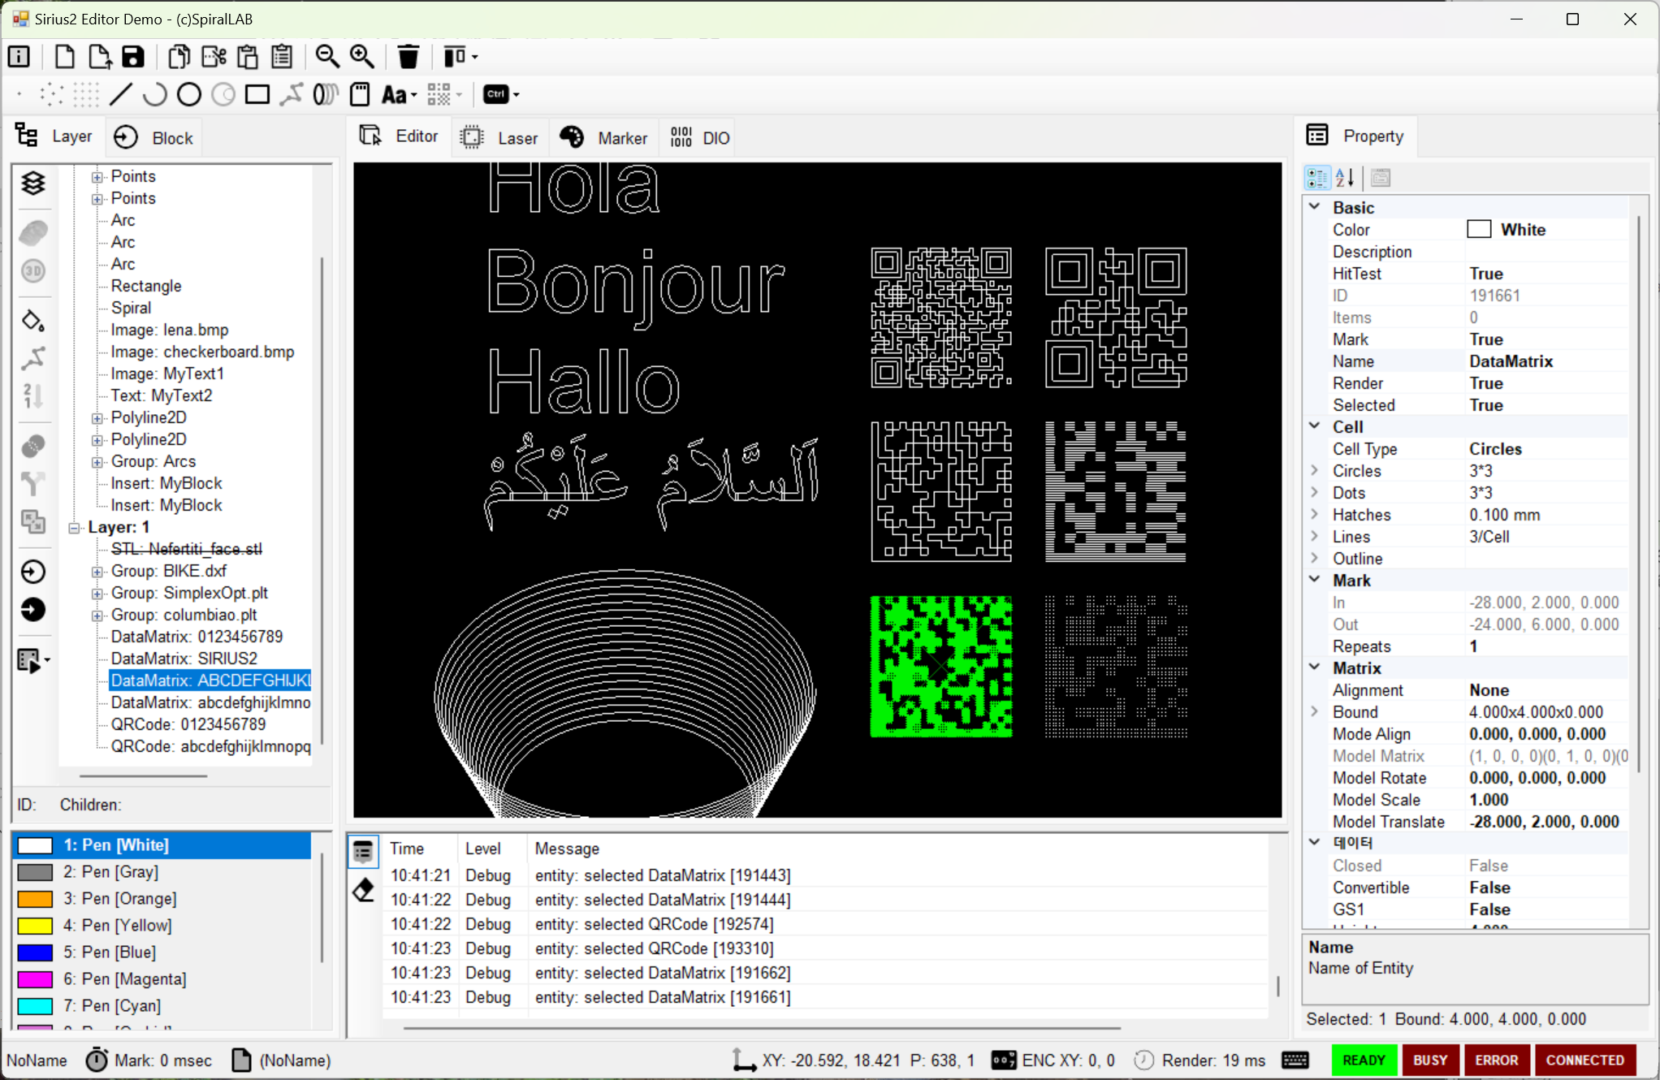Select the Circle drawing tool

[189, 95]
